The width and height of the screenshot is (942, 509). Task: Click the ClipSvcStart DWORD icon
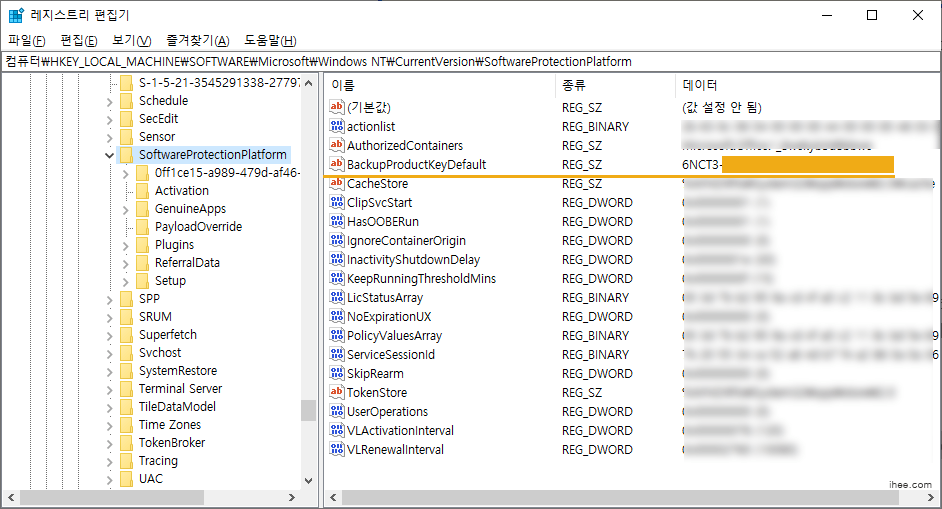336,202
